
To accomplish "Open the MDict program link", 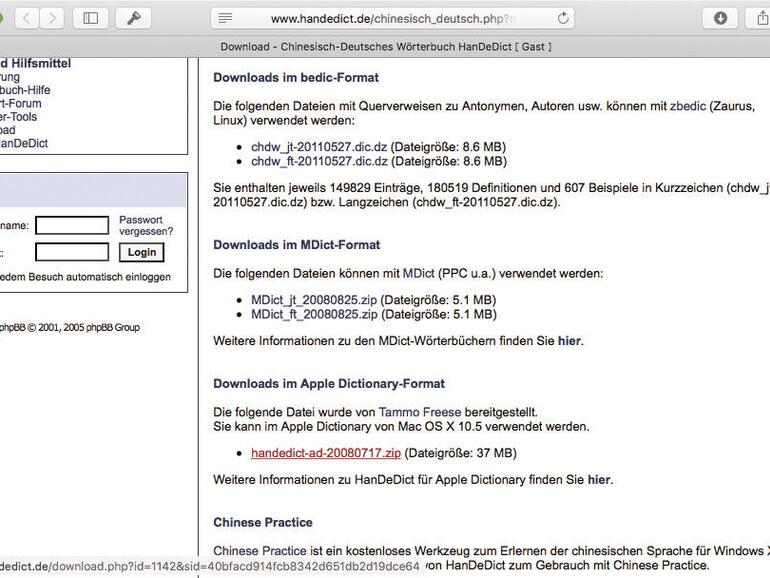I will [418, 274].
